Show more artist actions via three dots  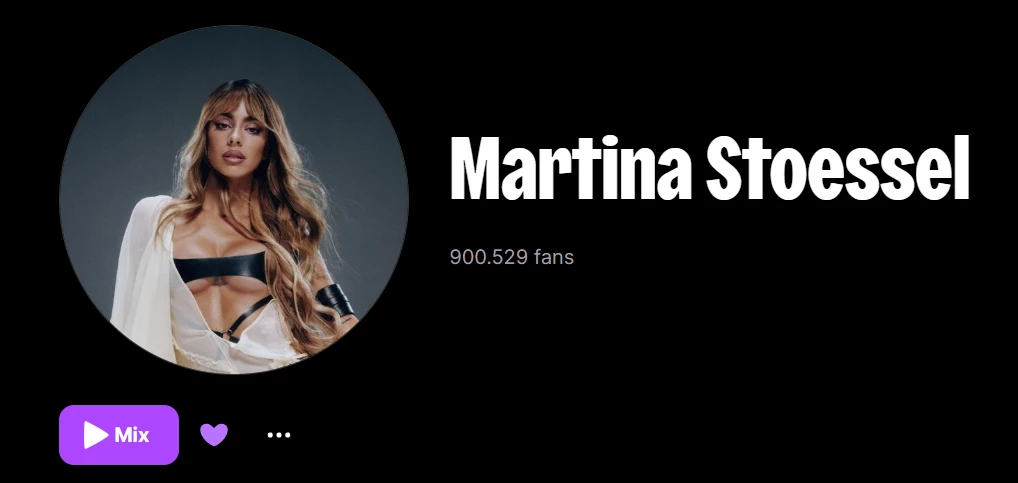pyautogui.click(x=279, y=435)
